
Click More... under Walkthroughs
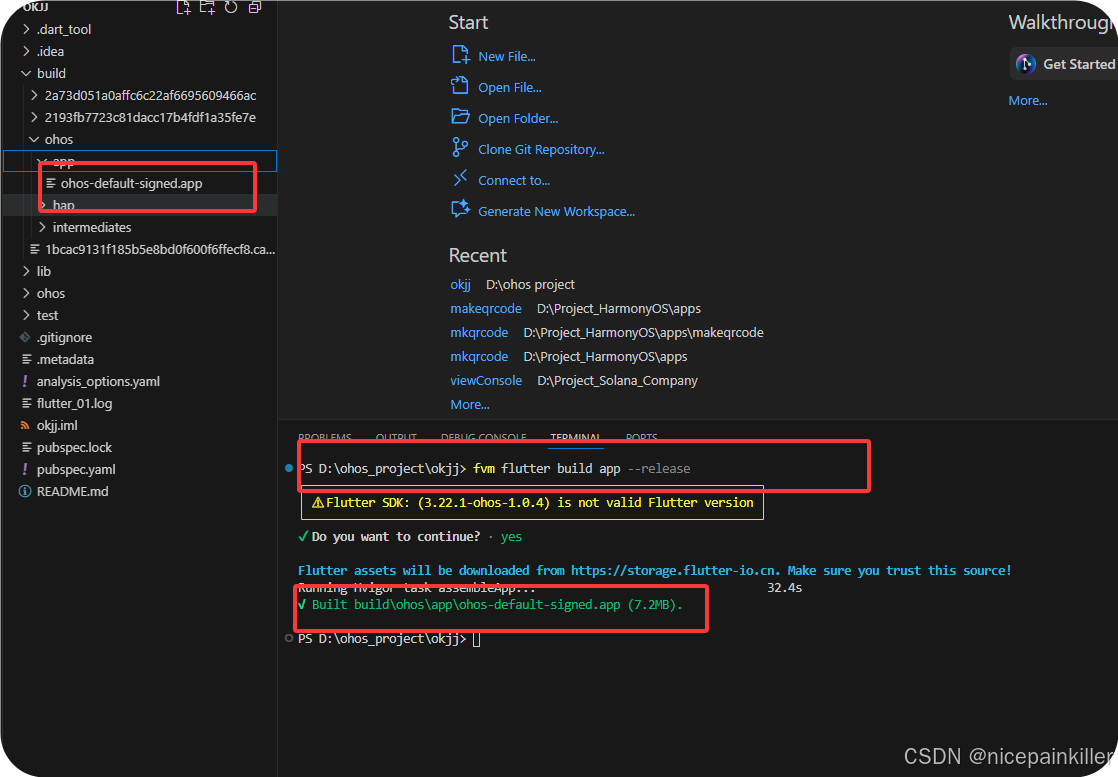(1027, 101)
